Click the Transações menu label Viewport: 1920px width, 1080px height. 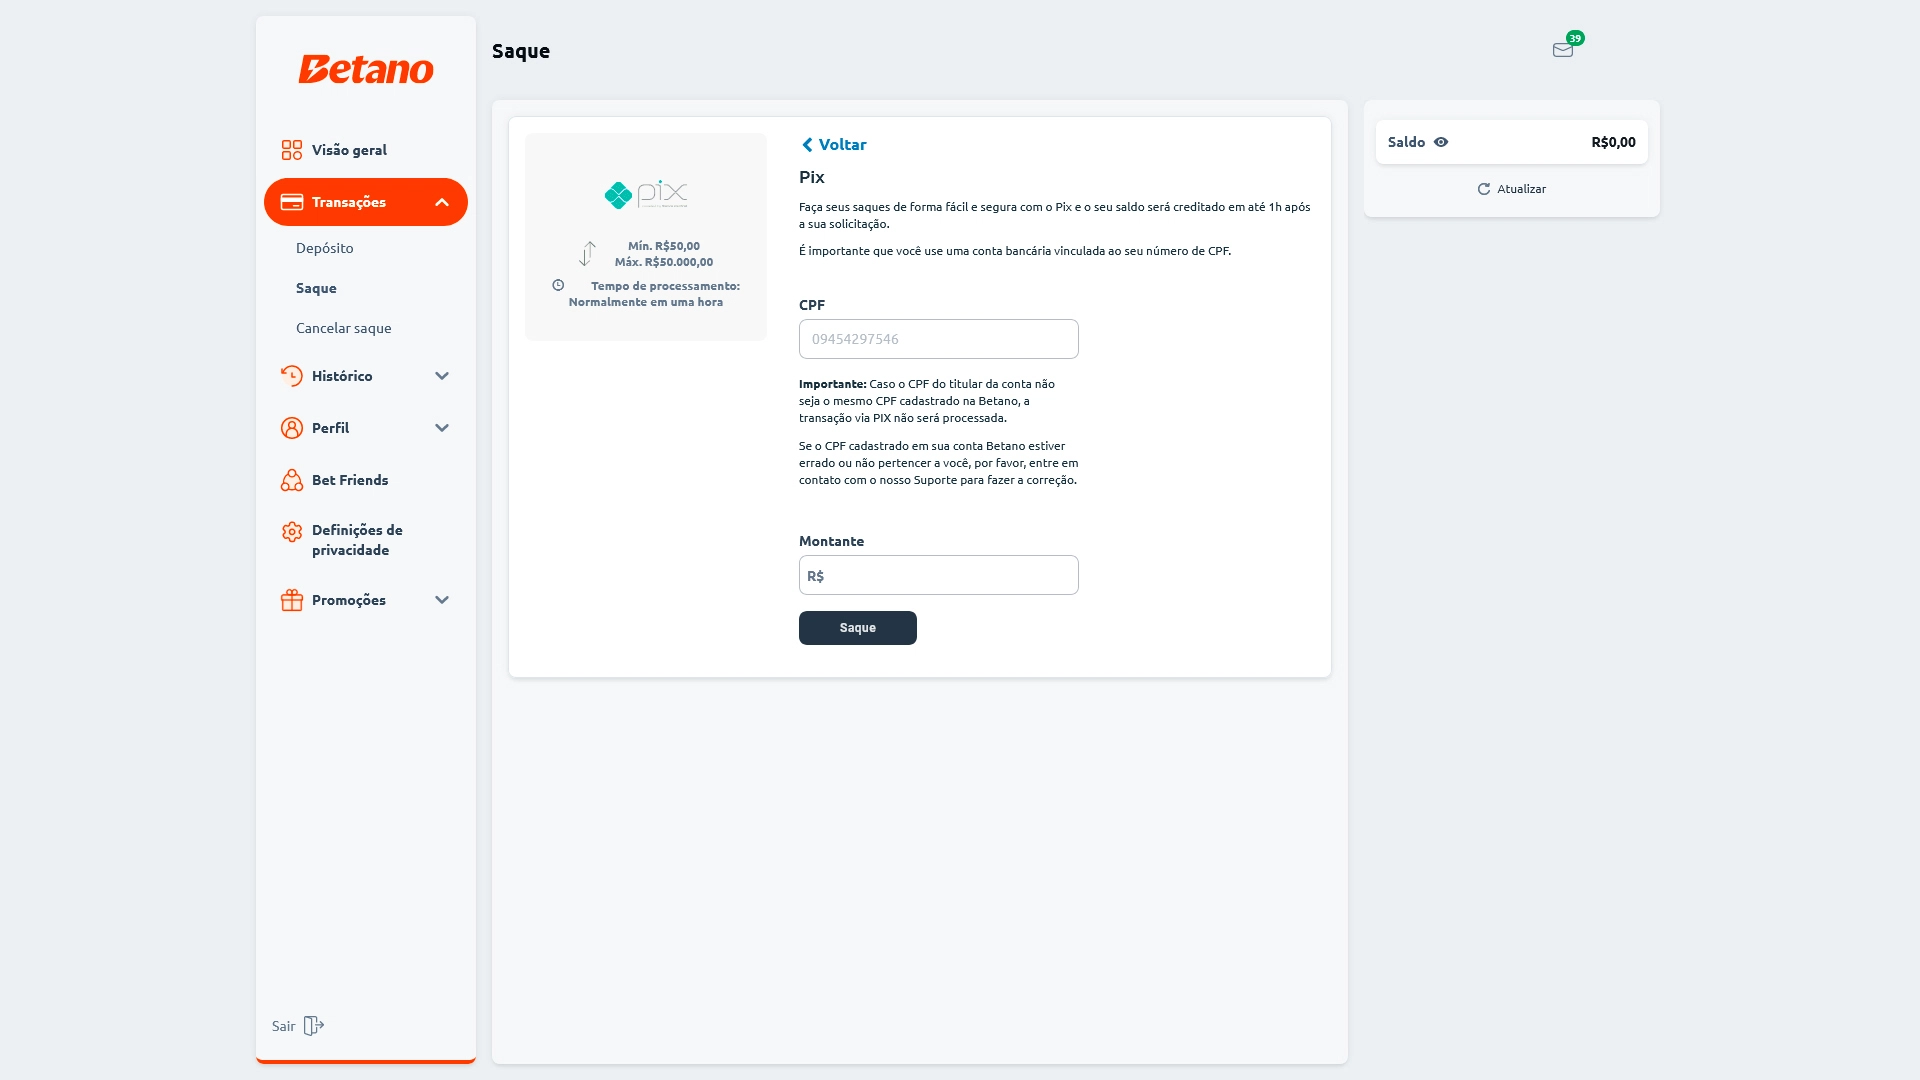point(349,202)
